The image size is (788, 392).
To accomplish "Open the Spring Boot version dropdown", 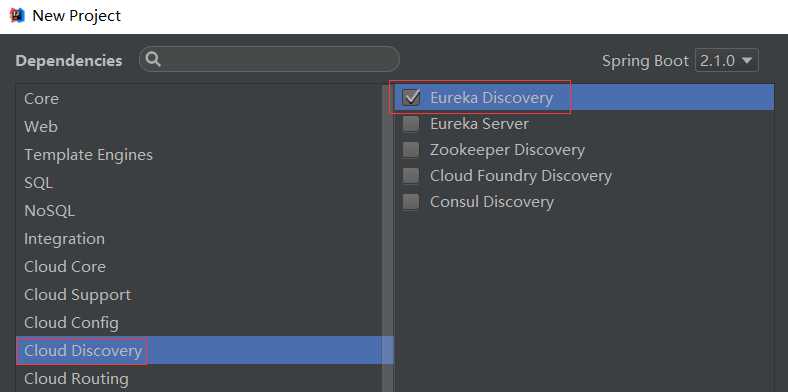I will click(726, 60).
